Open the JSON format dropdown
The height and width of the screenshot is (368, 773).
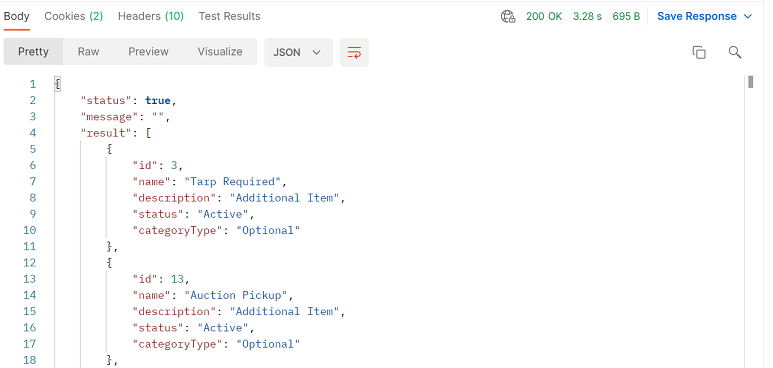(x=298, y=52)
